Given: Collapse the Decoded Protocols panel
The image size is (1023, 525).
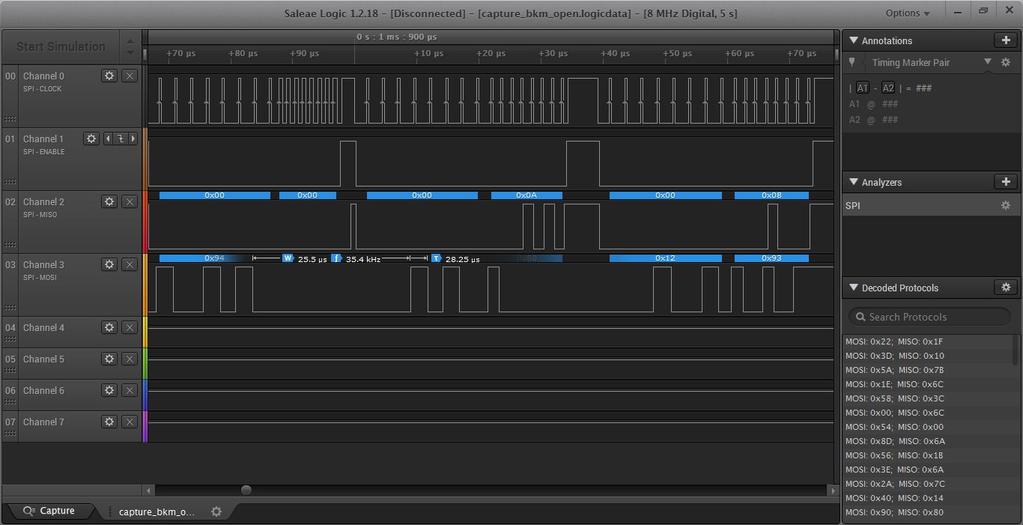Looking at the screenshot, I should point(853,288).
